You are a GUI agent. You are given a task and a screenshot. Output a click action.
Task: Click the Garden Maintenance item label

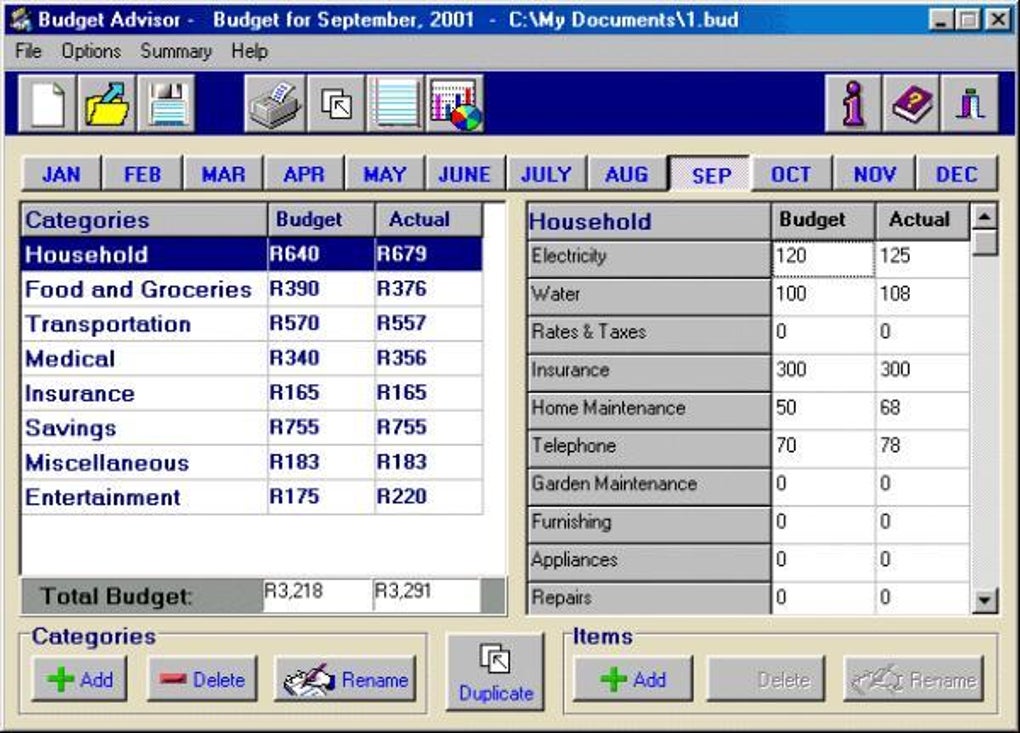[x=649, y=486]
